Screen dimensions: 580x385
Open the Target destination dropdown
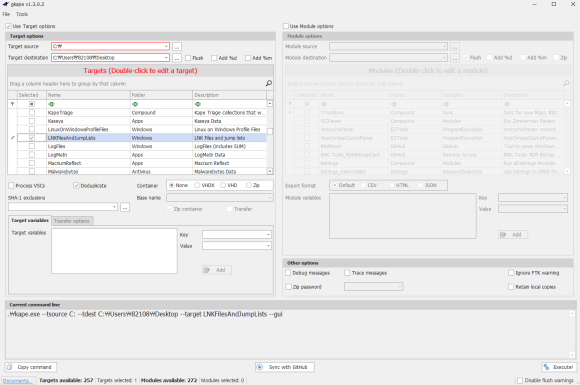(166, 58)
